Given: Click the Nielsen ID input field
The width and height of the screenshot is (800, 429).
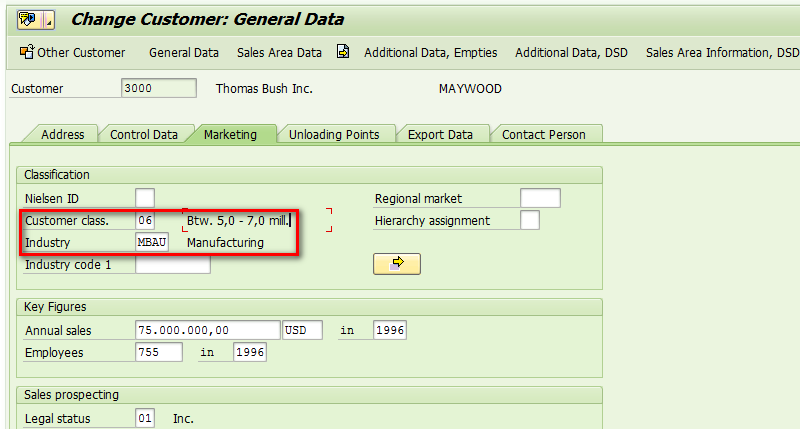Looking at the screenshot, I should click(145, 198).
